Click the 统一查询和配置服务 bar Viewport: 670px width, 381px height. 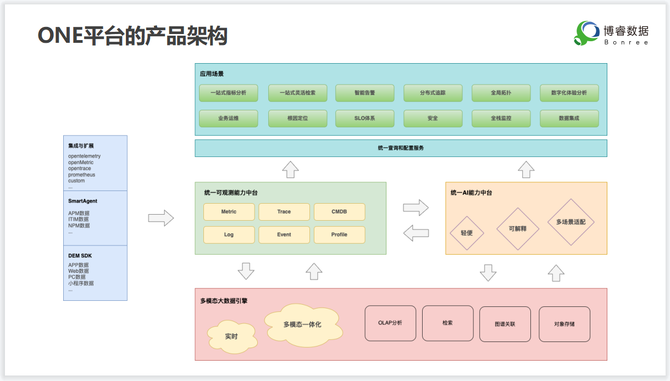(x=401, y=148)
